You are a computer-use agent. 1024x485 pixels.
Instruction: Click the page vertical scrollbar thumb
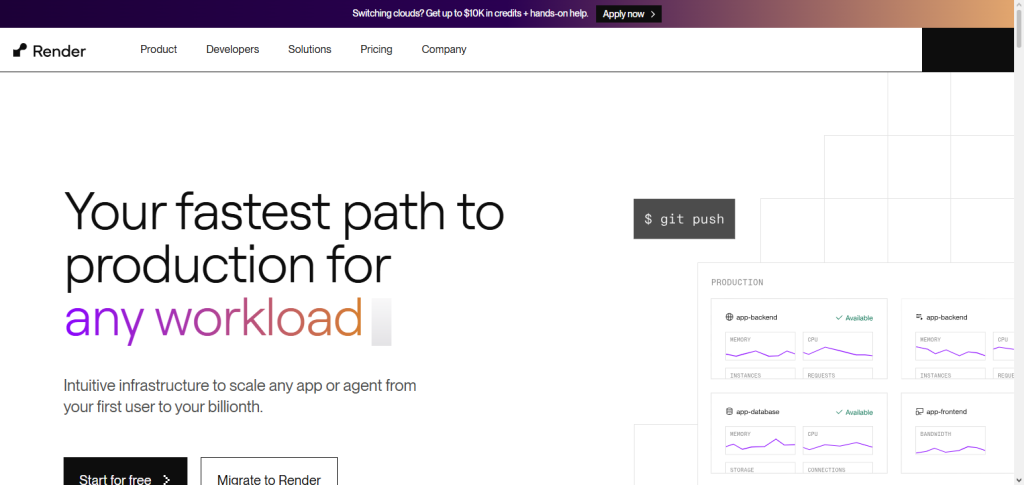1019,27
